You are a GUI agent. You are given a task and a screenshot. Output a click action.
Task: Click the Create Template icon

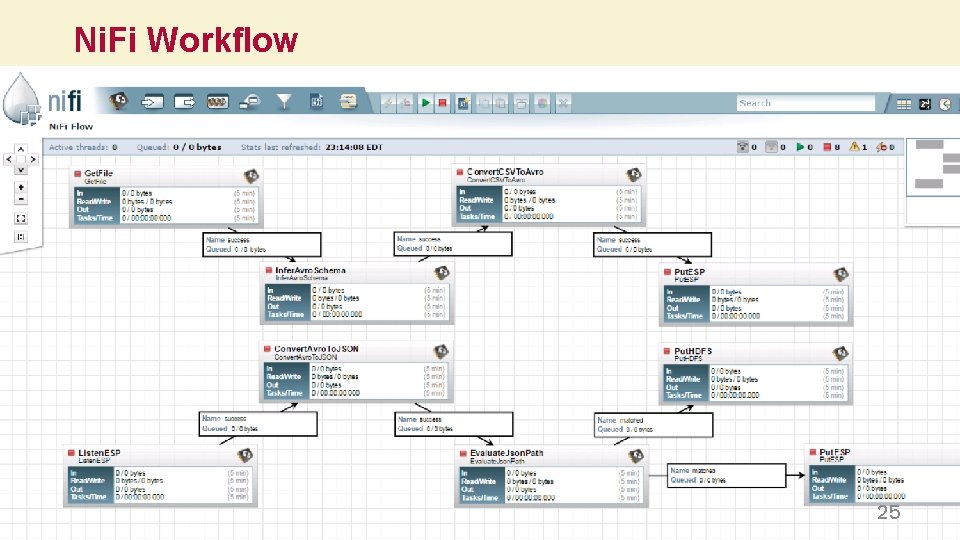pyautogui.click(x=463, y=103)
